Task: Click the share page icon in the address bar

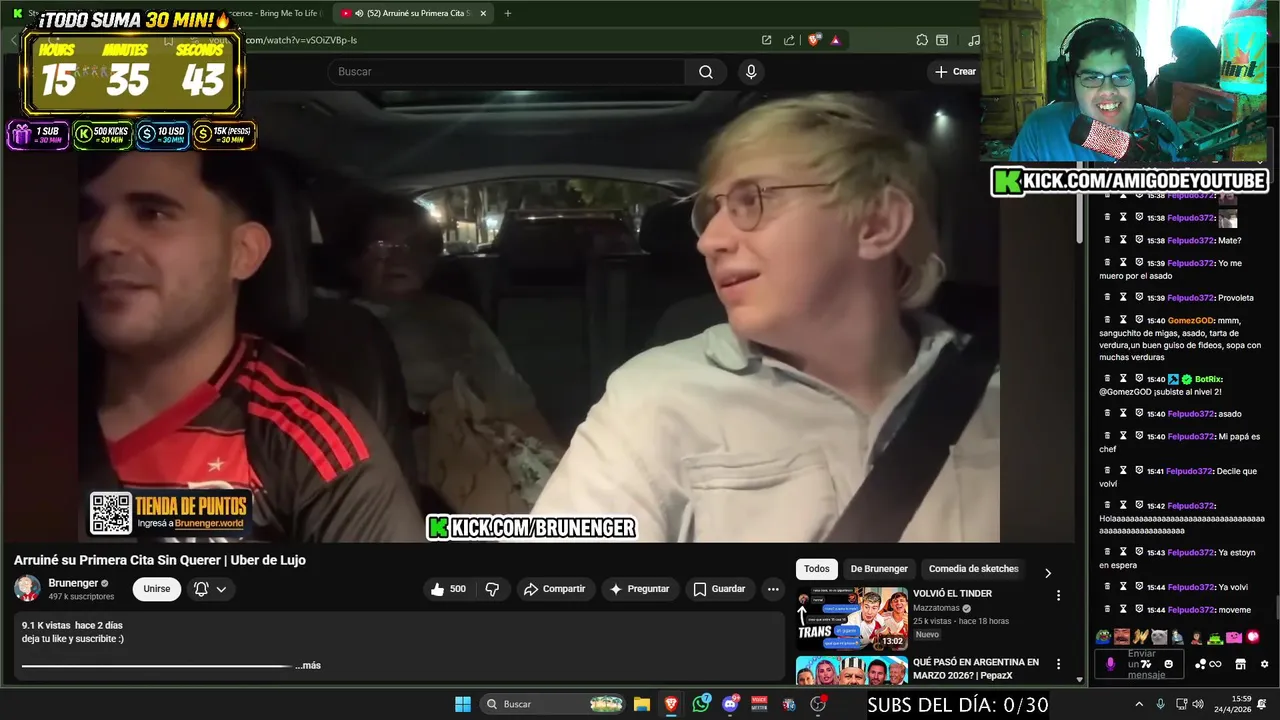Action: click(x=789, y=40)
